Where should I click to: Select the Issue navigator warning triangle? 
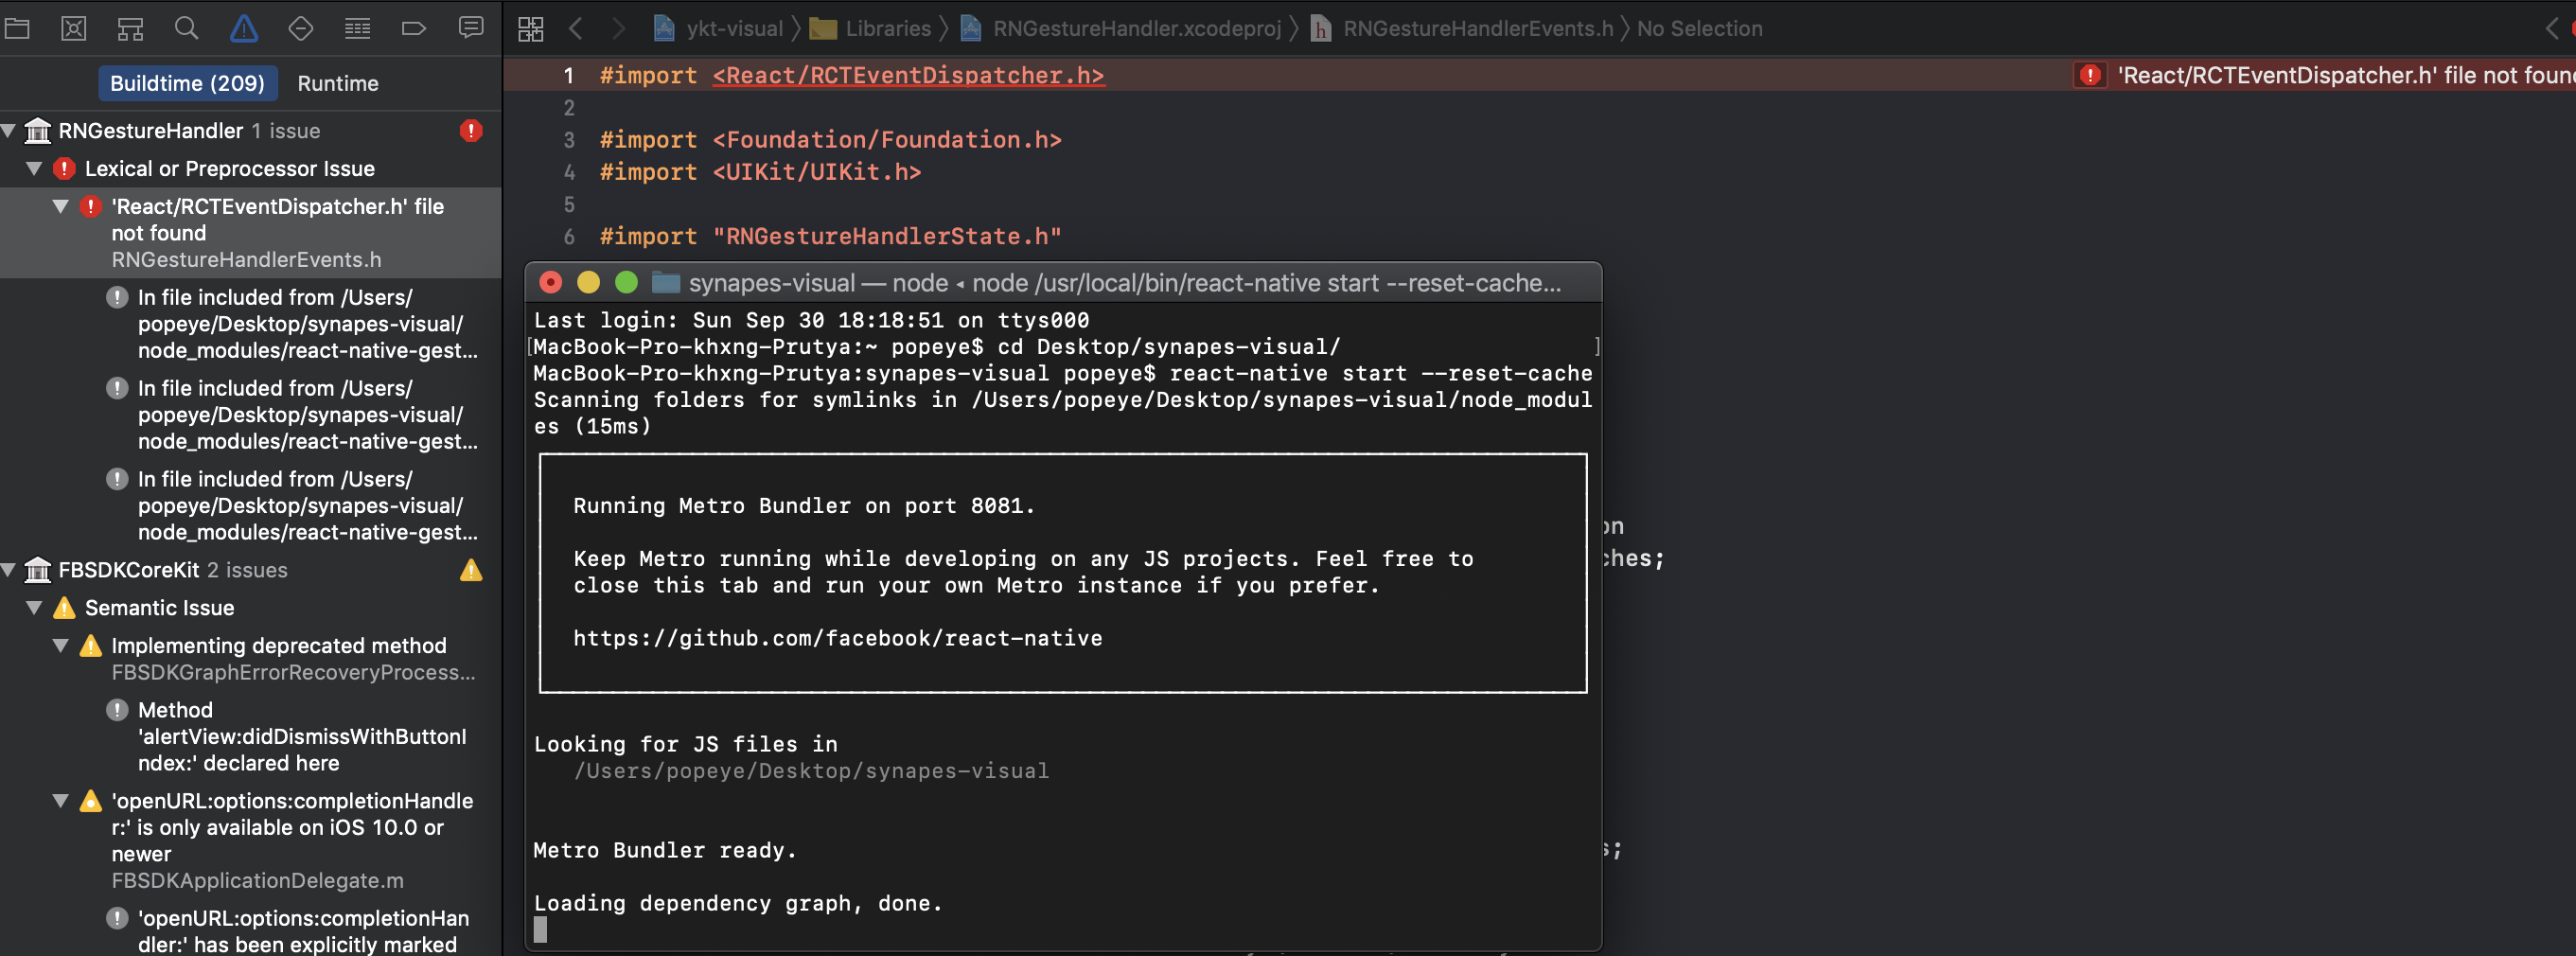tap(245, 28)
